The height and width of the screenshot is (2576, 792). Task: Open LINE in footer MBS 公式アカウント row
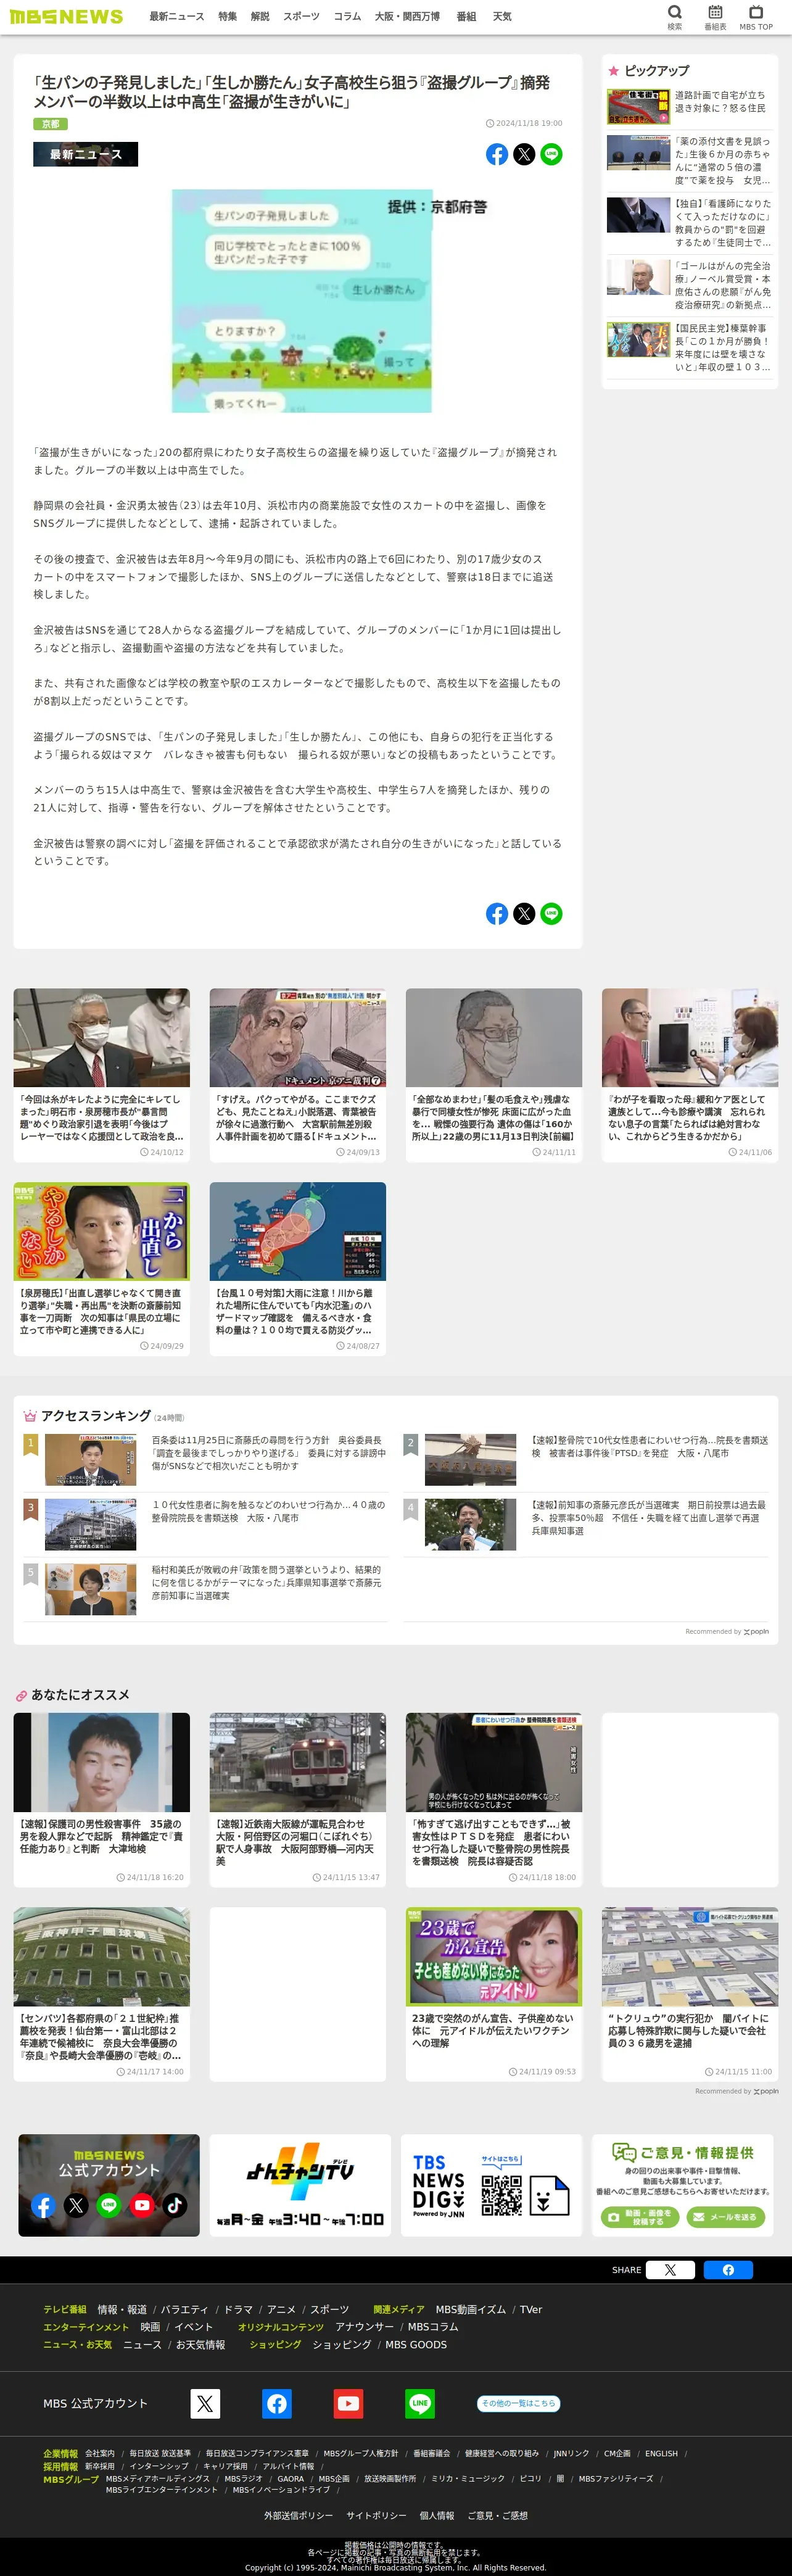pos(420,2403)
